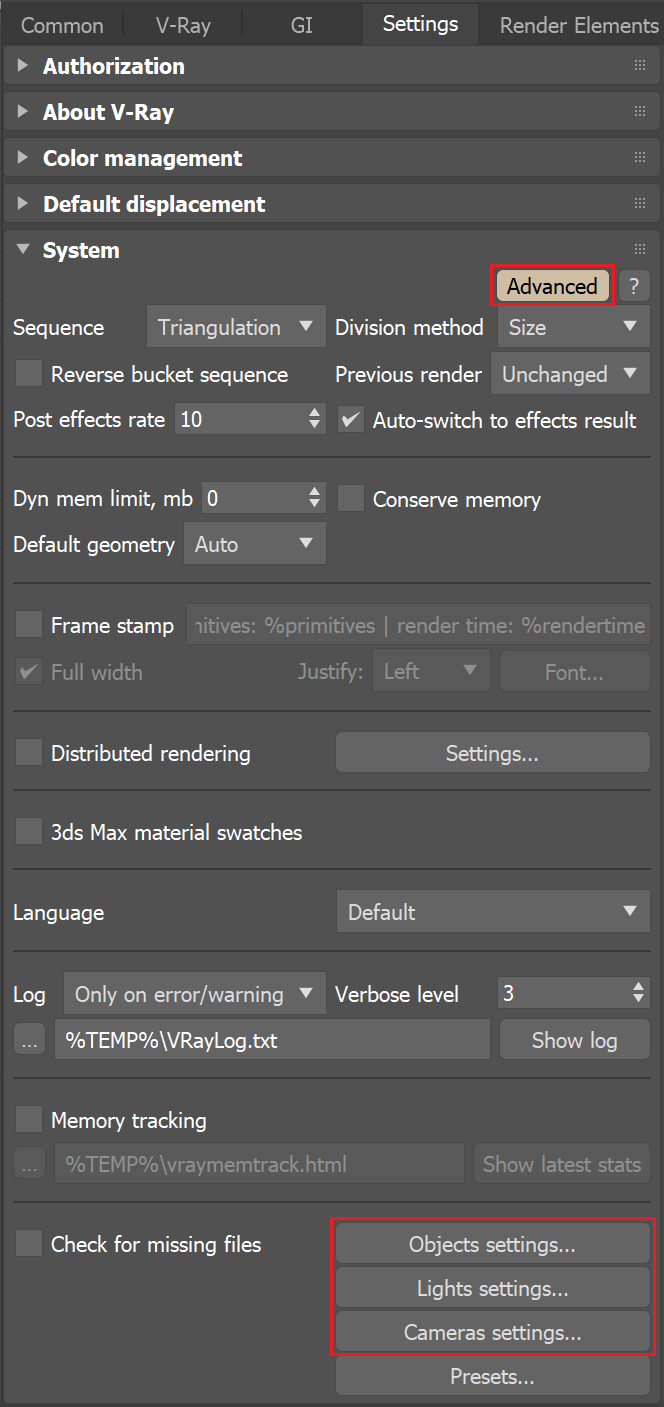Click the System rollout drag handle icon
Image resolution: width=664 pixels, height=1407 pixels.
click(x=640, y=248)
